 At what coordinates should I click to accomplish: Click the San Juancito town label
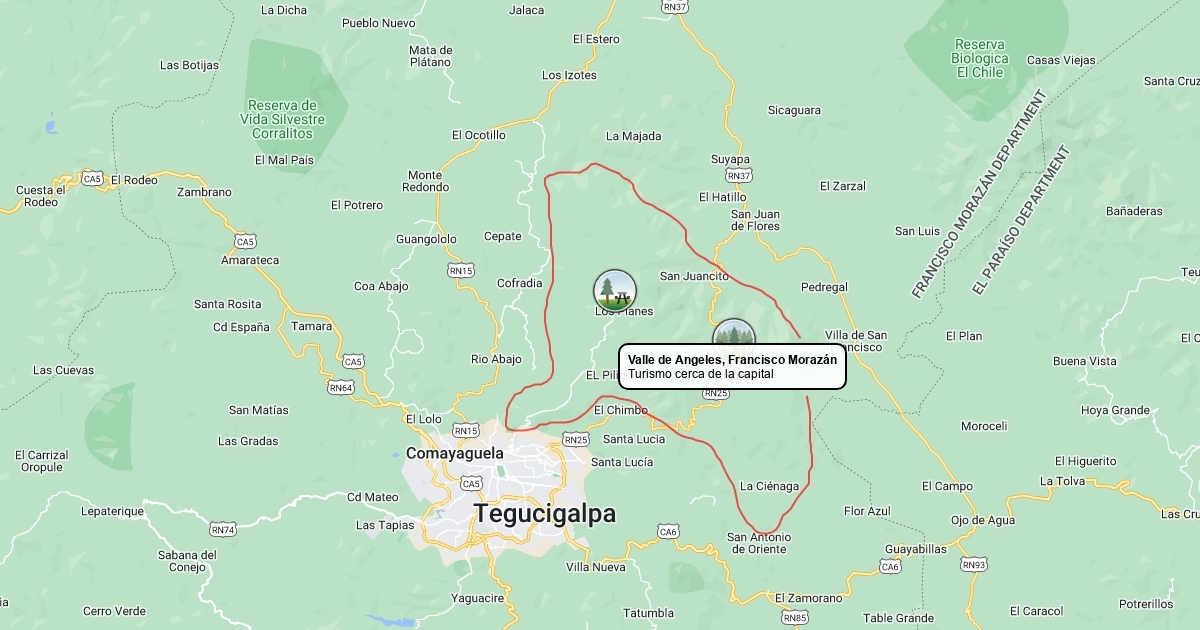[694, 276]
